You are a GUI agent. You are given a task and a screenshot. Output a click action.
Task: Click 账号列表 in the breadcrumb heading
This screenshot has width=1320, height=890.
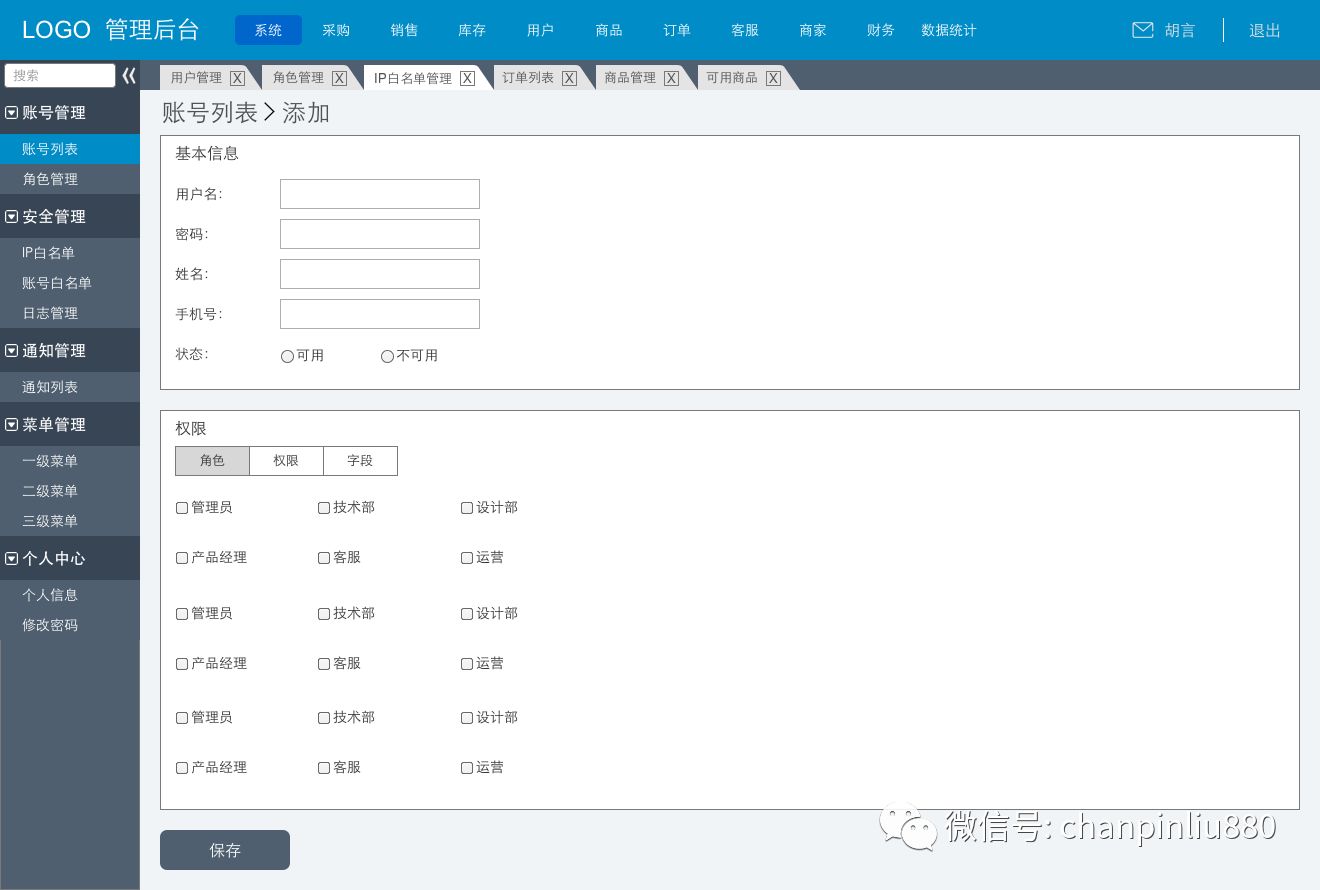(210, 112)
